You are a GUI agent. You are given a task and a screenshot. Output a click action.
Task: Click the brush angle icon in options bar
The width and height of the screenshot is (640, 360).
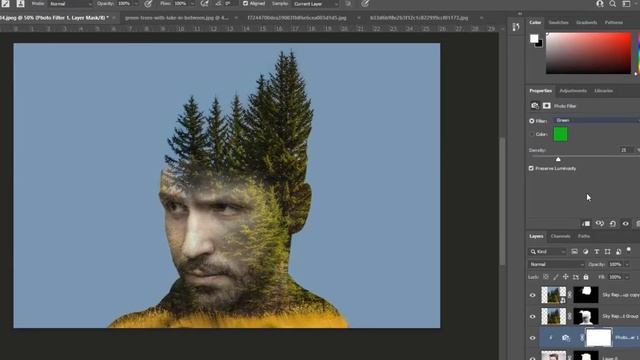click(x=219, y=4)
